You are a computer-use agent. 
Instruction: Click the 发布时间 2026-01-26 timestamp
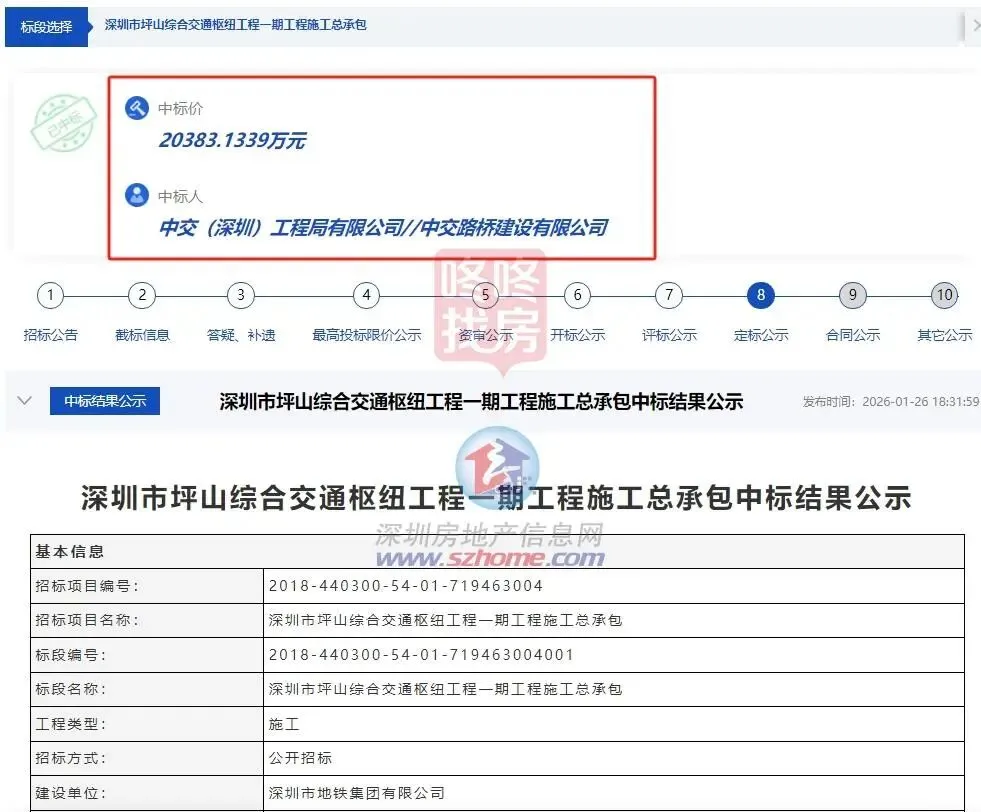(x=891, y=402)
